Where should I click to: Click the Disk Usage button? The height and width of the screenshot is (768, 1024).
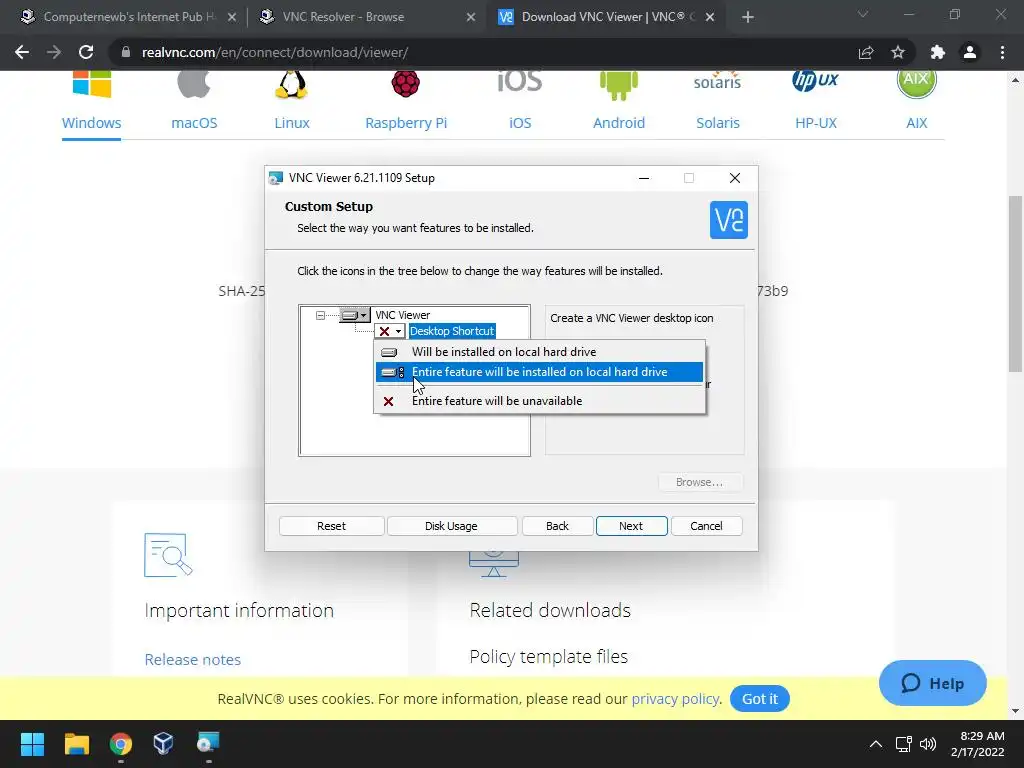[451, 526]
